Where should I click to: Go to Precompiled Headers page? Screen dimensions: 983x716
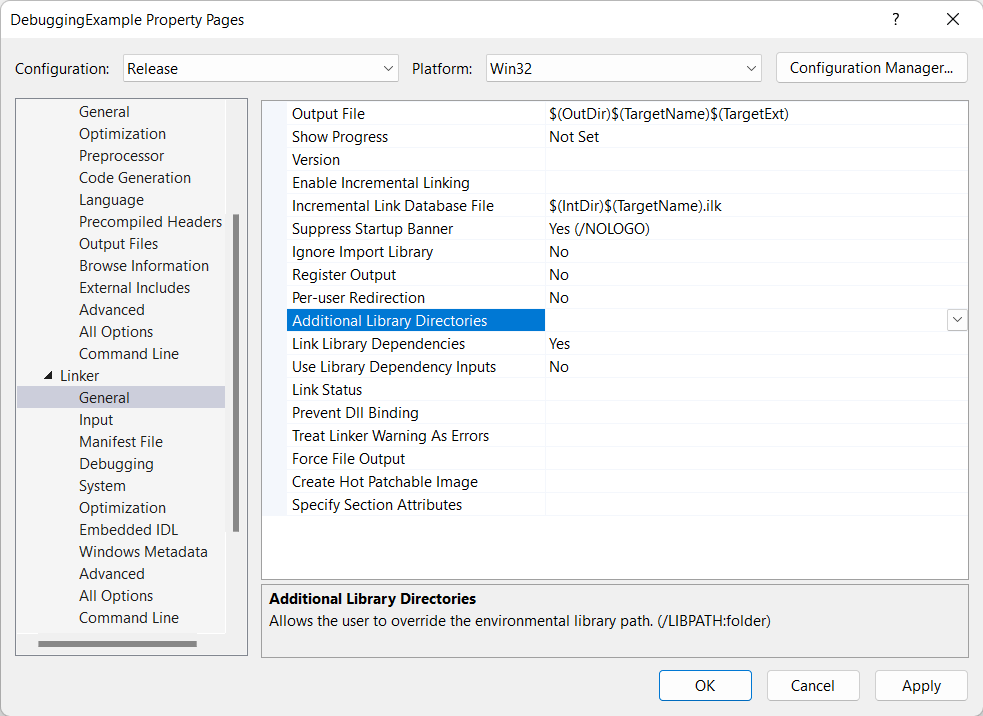coord(150,222)
